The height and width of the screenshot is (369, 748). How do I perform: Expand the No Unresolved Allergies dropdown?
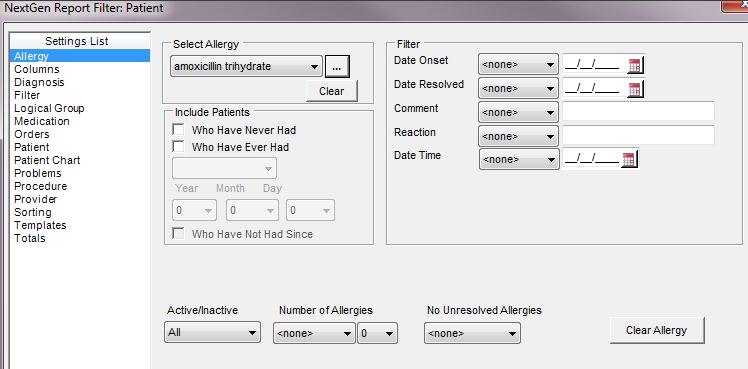pyautogui.click(x=472, y=333)
